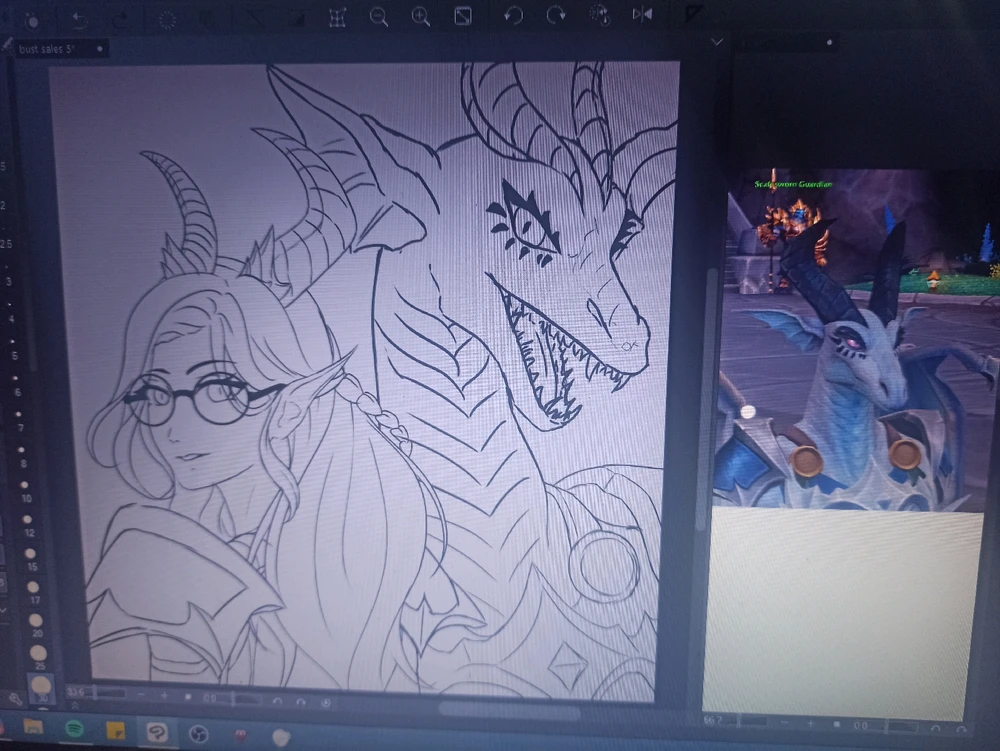Click the Undo arrow in the top toolbar
Viewport: 1000px width, 751px height.
pyautogui.click(x=79, y=21)
